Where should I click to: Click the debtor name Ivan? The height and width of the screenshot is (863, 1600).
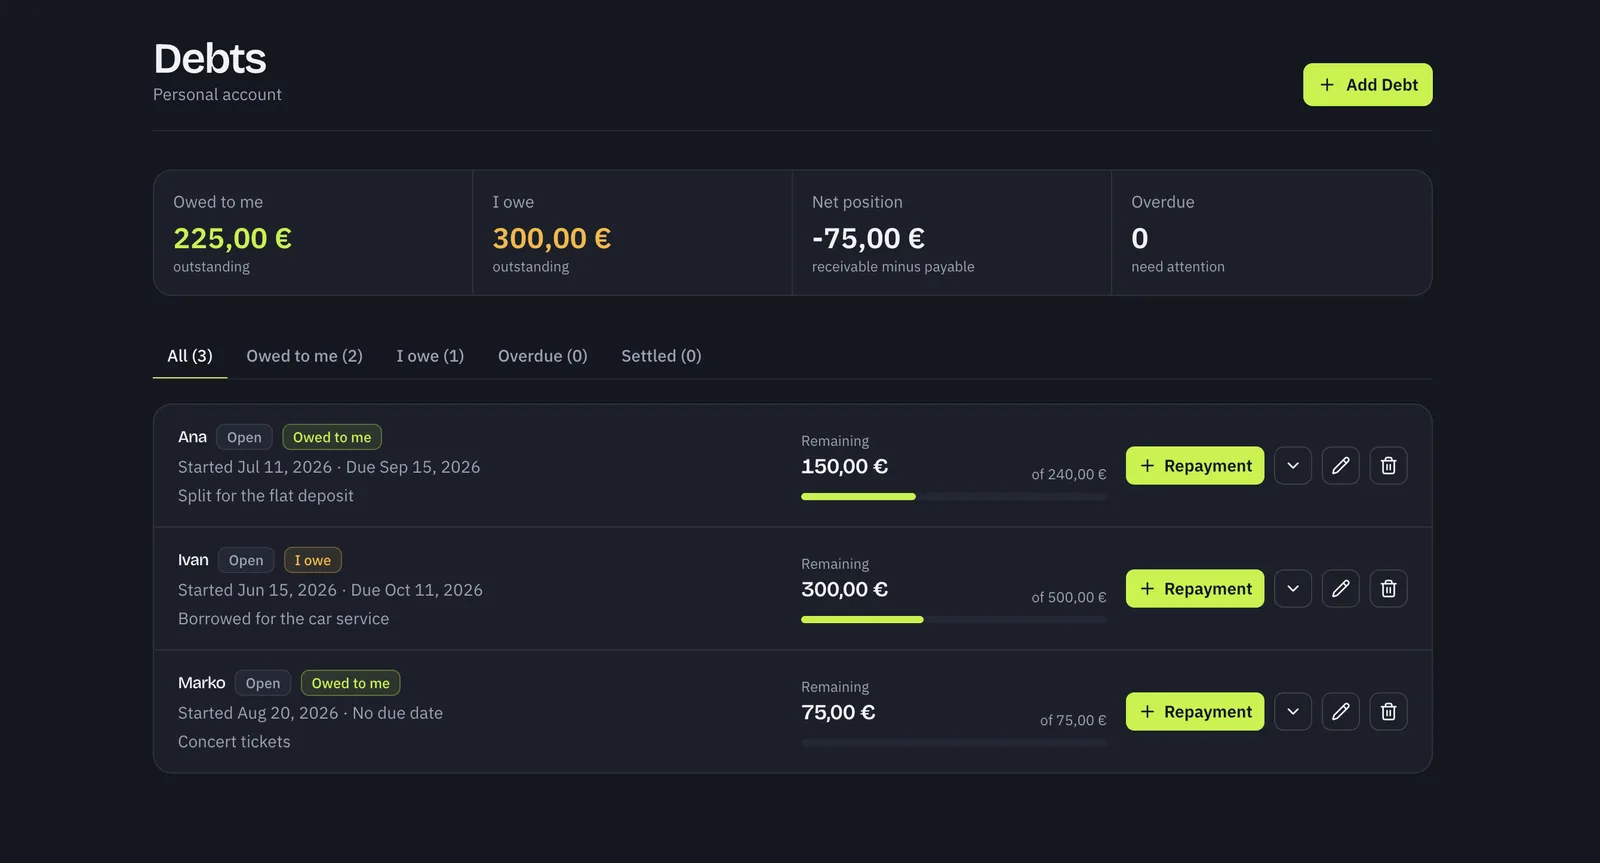tap(193, 560)
